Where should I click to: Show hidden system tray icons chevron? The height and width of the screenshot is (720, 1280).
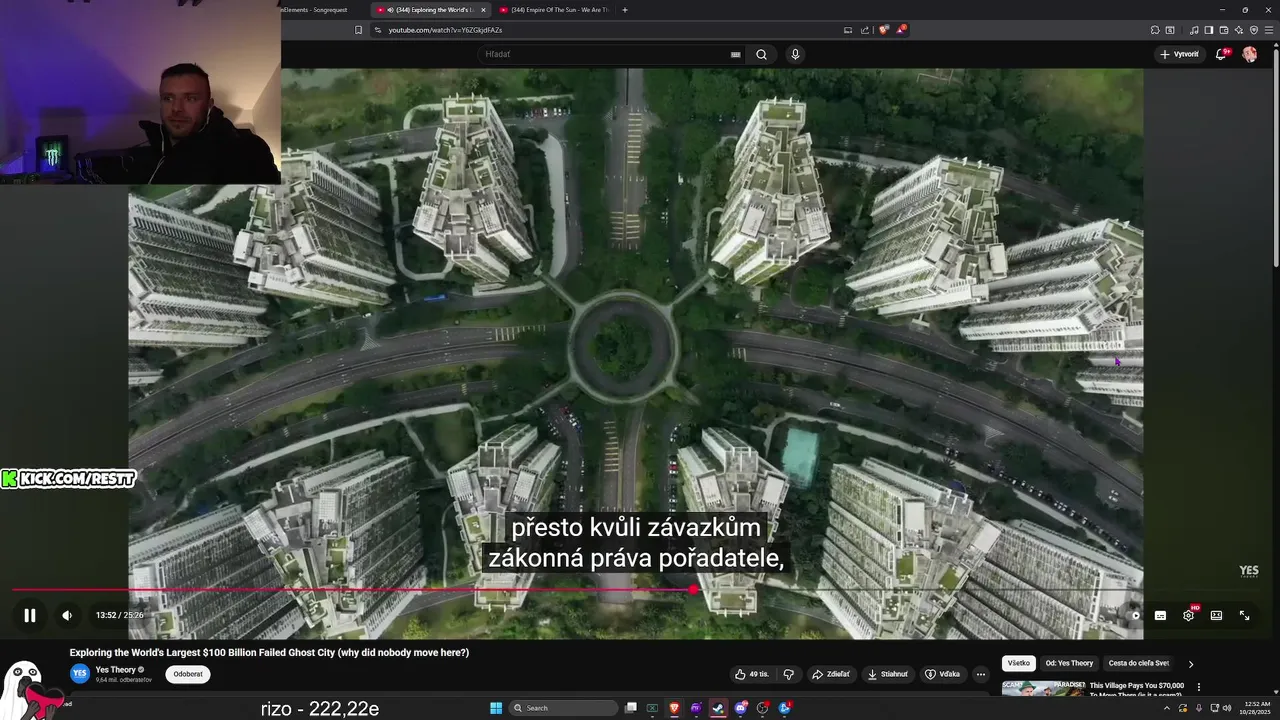coord(1168,708)
